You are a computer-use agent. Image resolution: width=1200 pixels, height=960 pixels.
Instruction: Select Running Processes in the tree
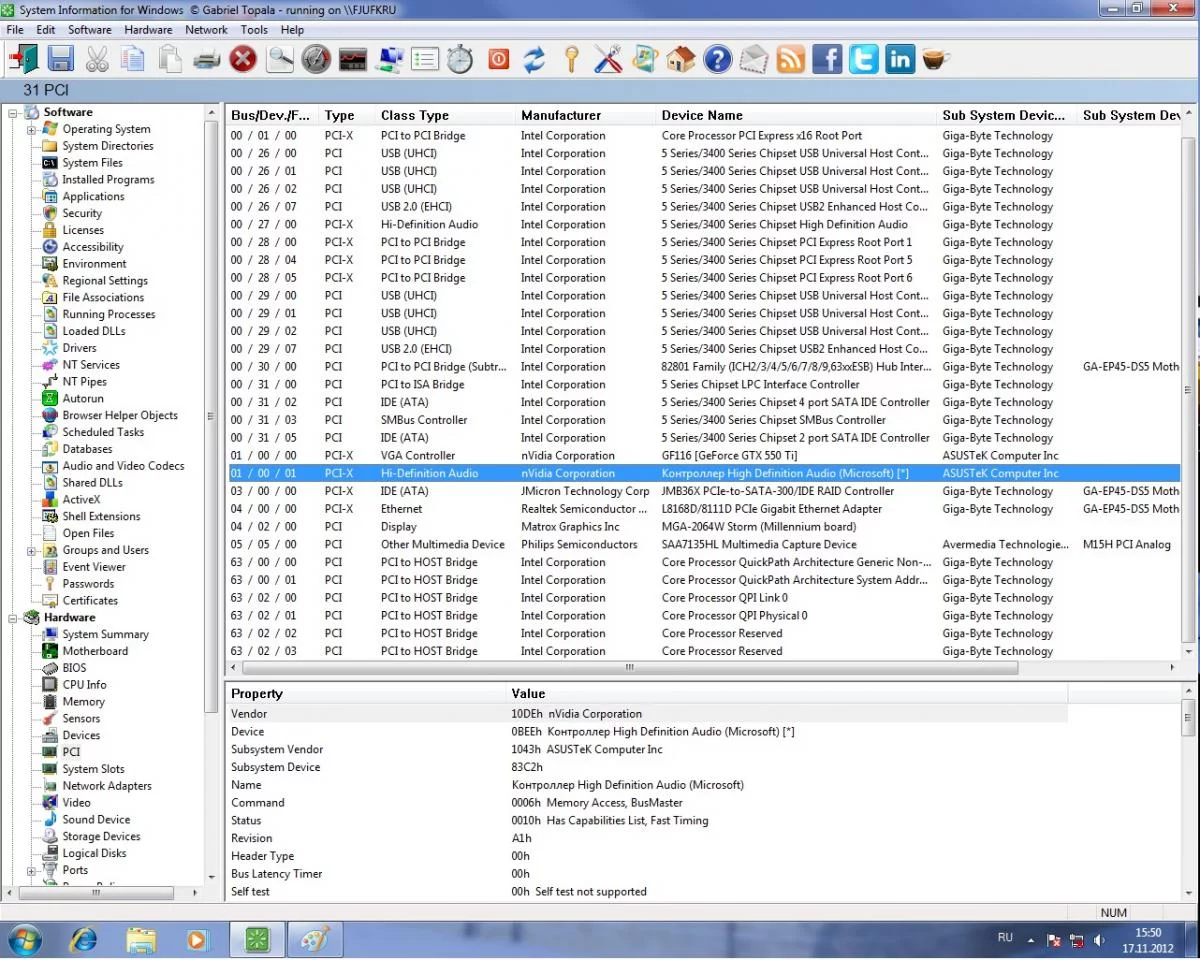click(x=108, y=314)
